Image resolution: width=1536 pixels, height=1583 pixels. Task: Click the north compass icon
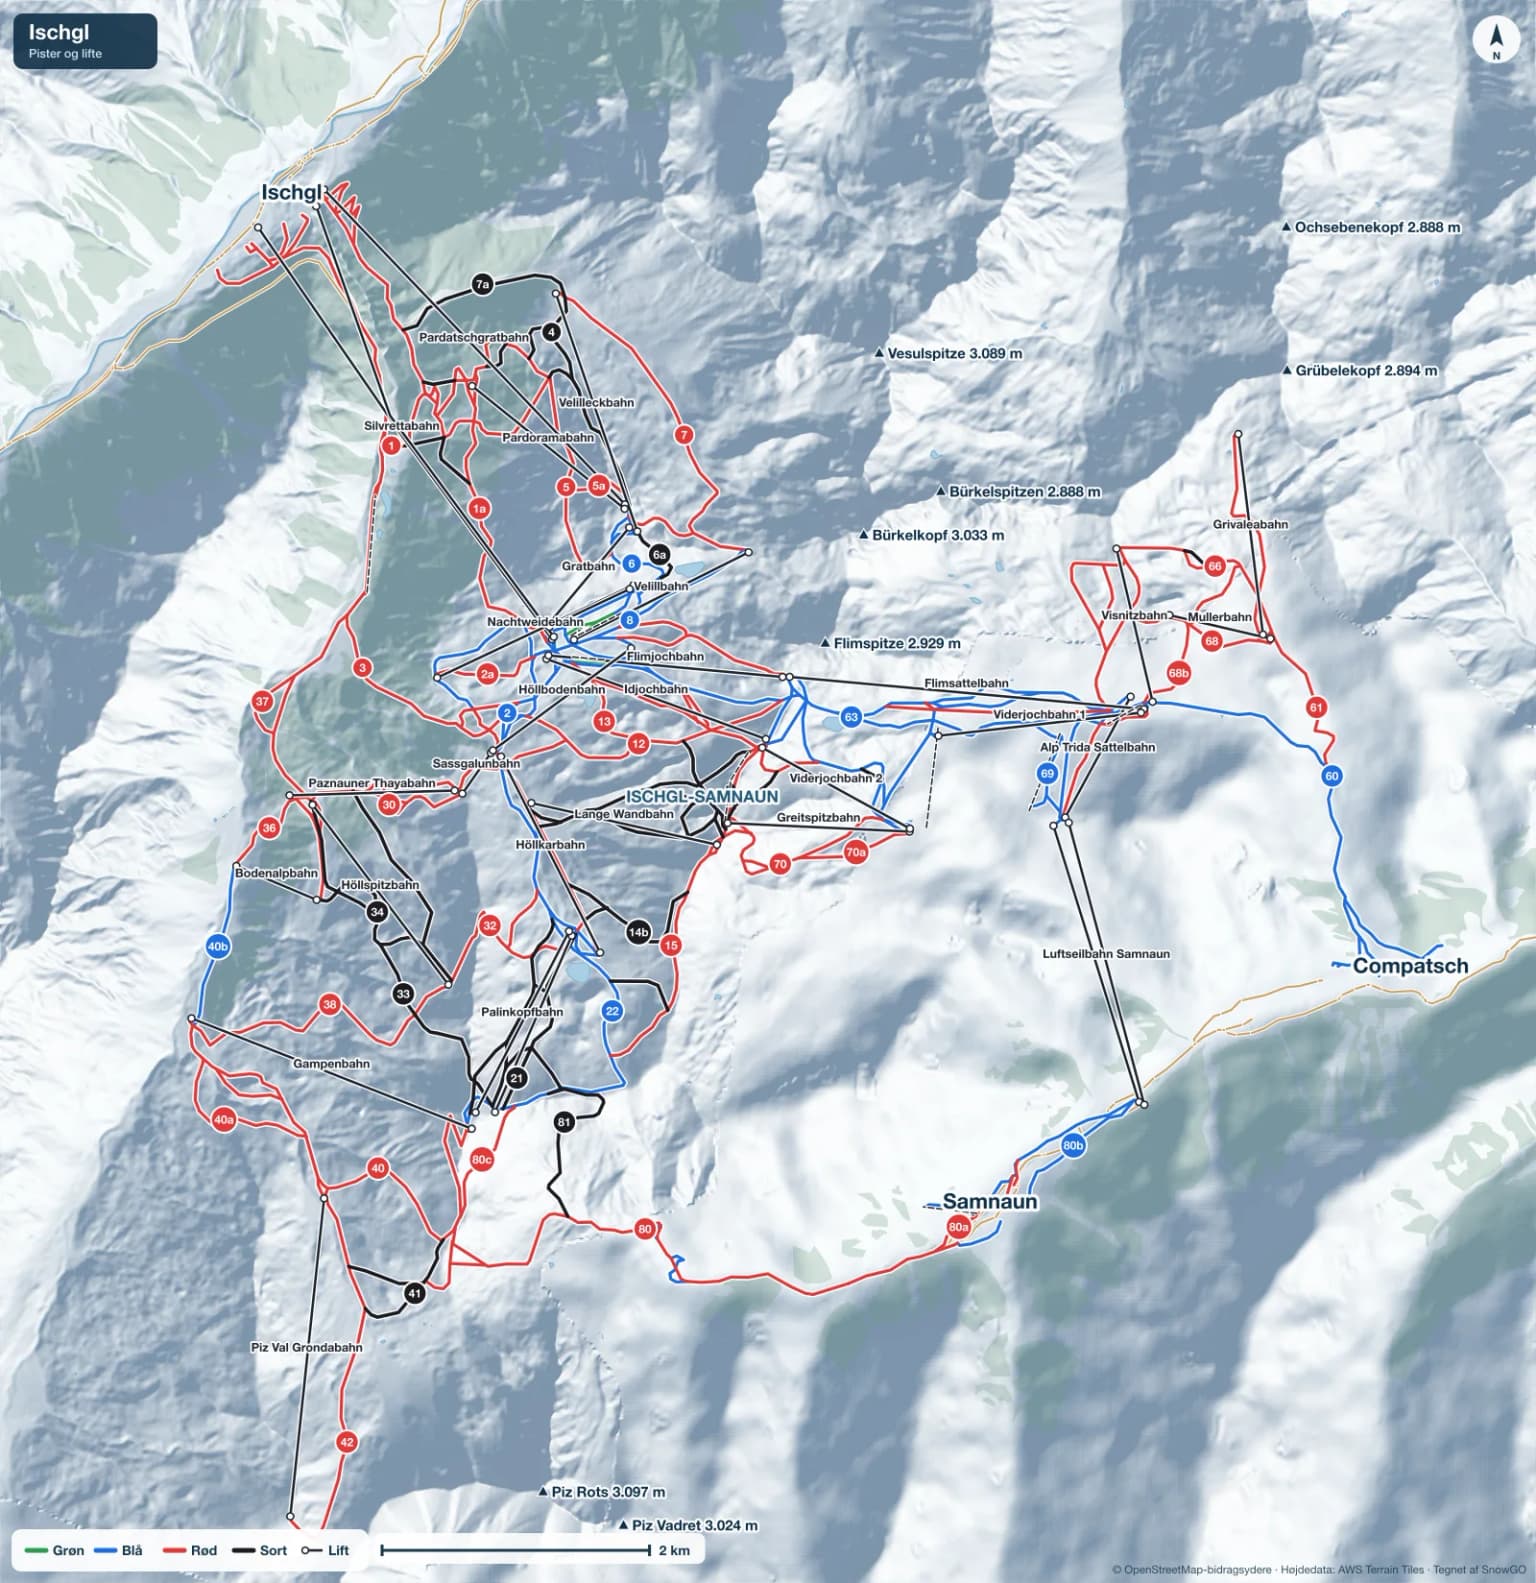[1496, 41]
